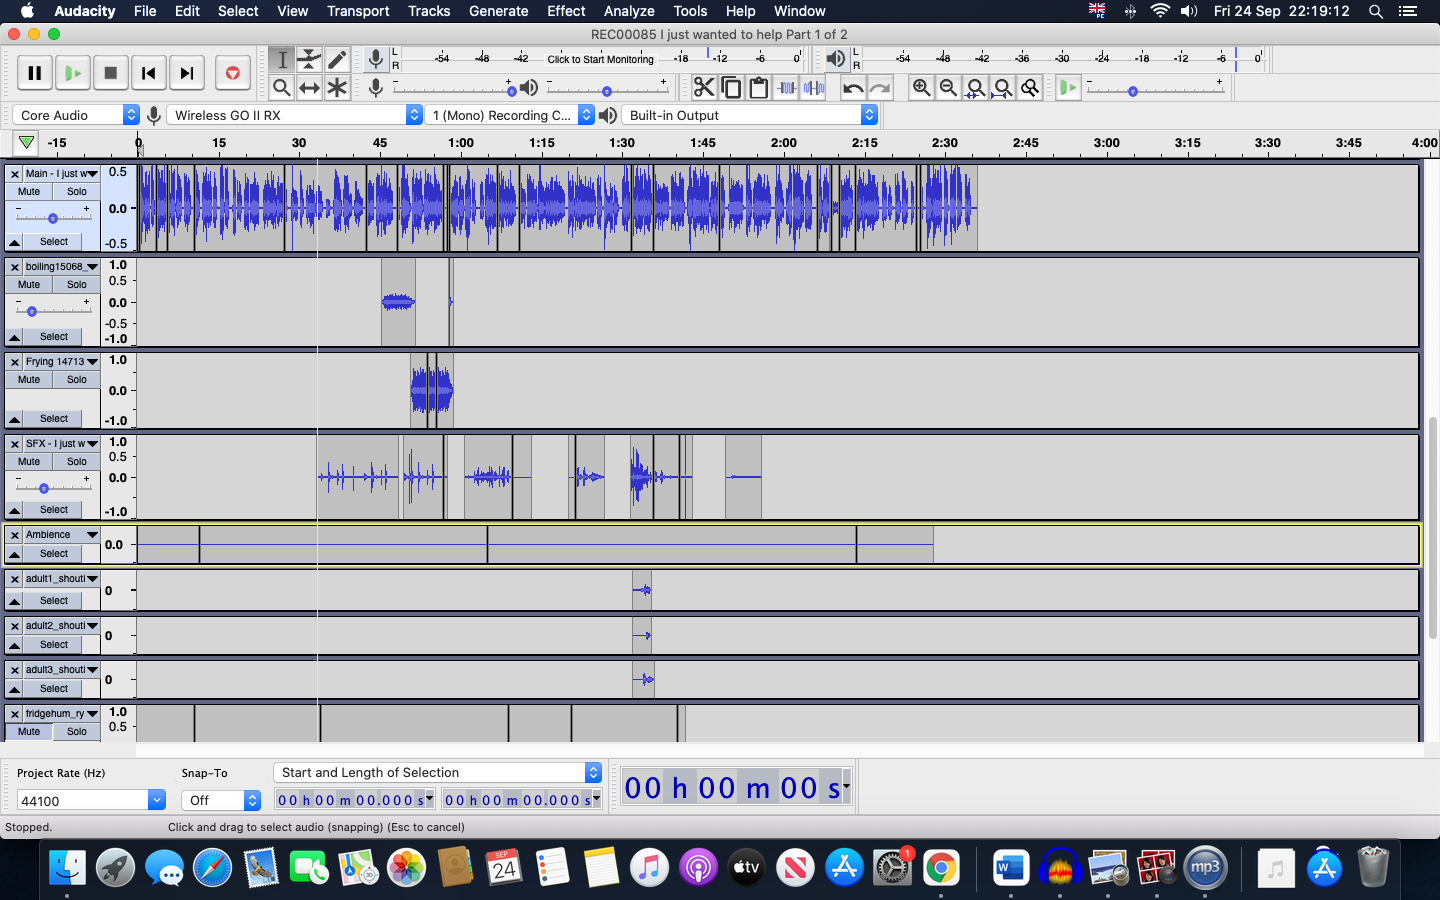The height and width of the screenshot is (900, 1440).
Task: Mute the Main track
Action: pos(29,192)
